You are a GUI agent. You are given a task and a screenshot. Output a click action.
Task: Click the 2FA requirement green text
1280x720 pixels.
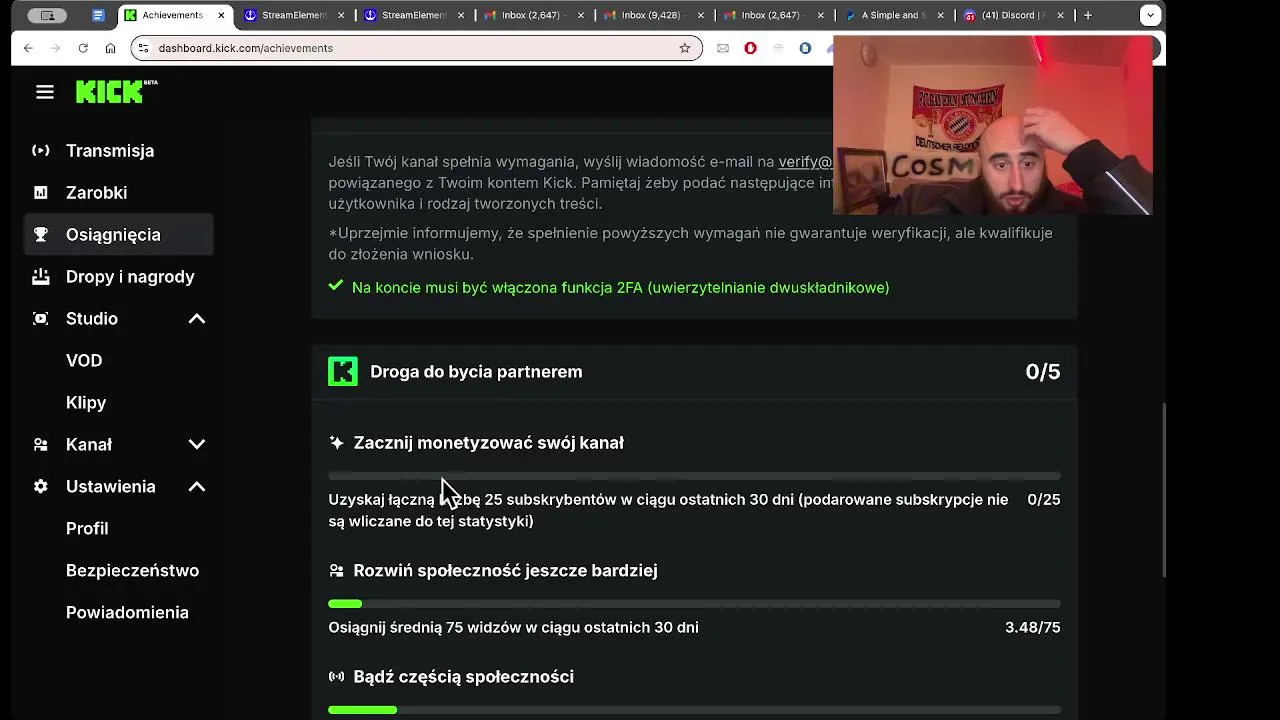pyautogui.click(x=620, y=288)
